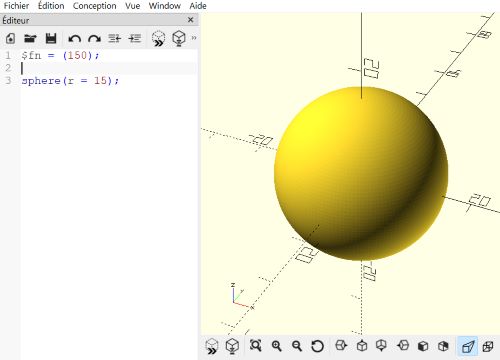
Task: Place the cursor on empty editor line 2
Action: 108,68
